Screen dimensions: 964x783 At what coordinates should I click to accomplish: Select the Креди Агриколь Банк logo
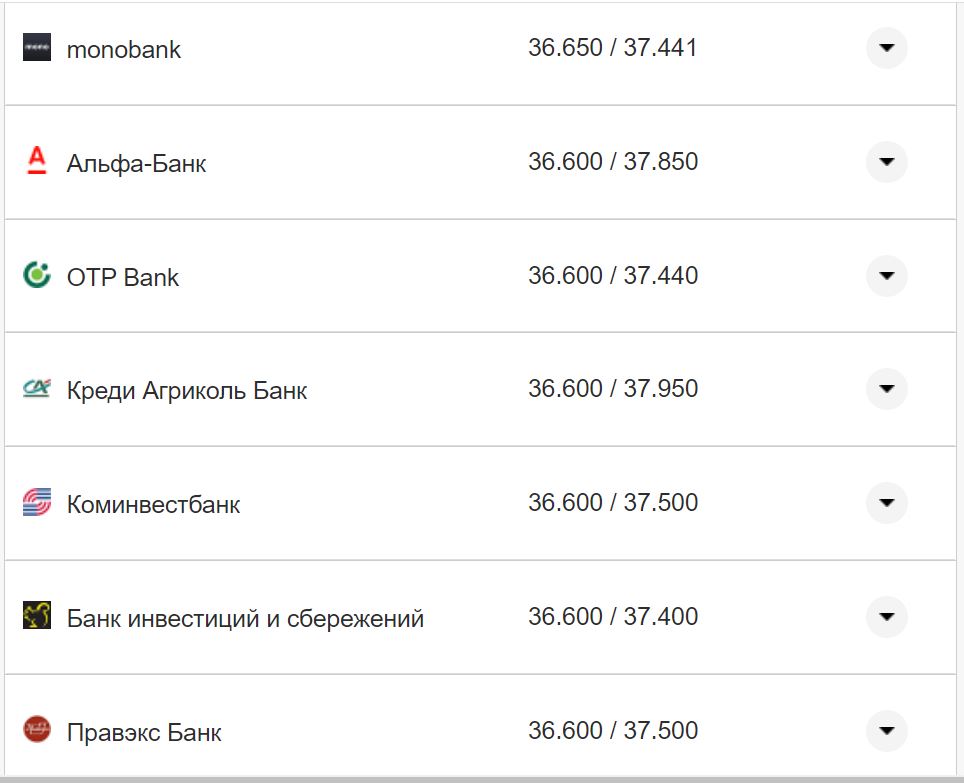(x=37, y=389)
